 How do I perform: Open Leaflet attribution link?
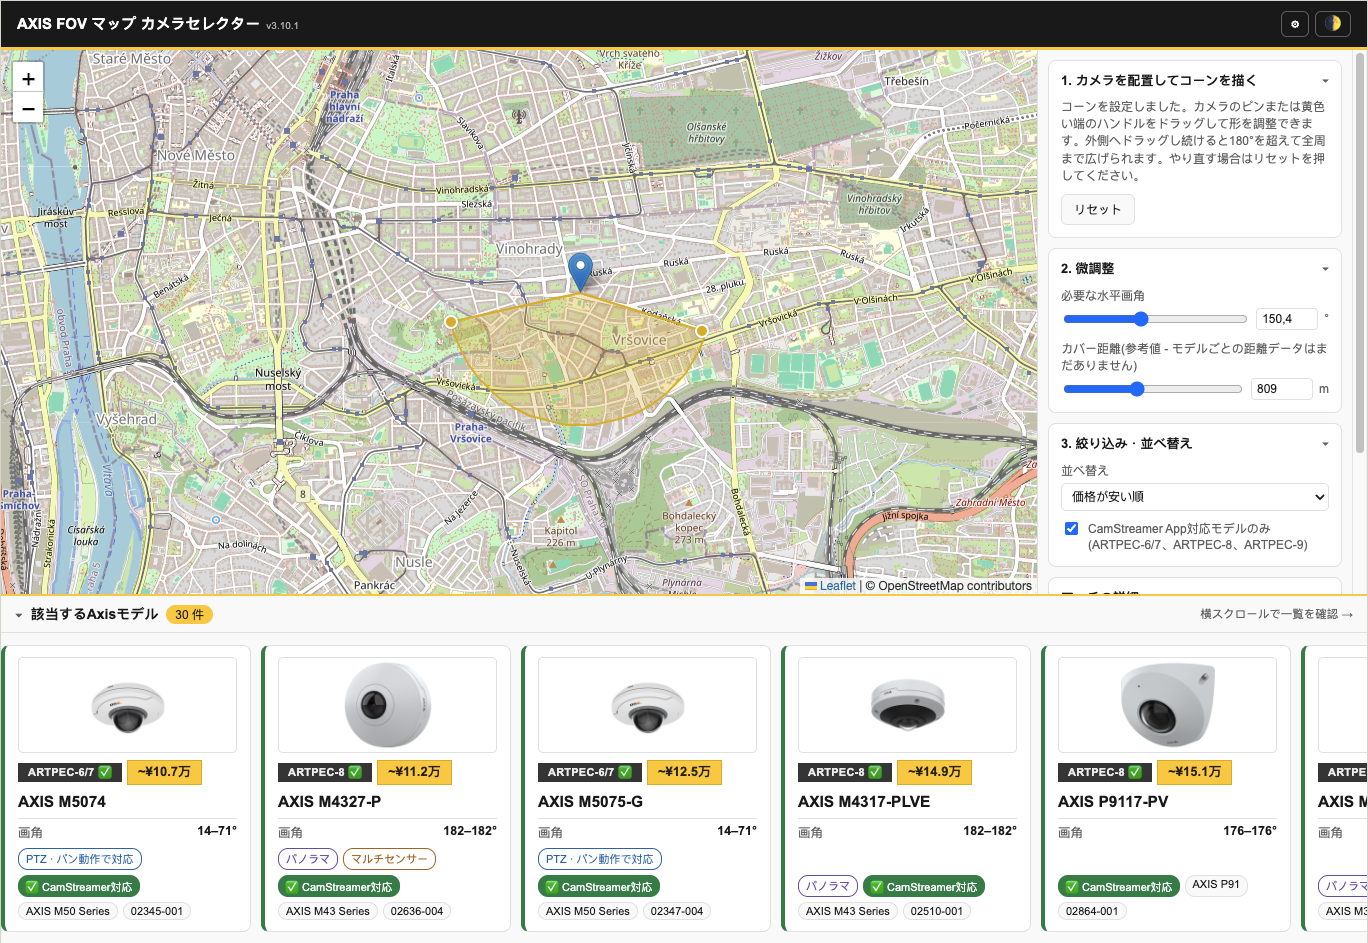pos(830,586)
